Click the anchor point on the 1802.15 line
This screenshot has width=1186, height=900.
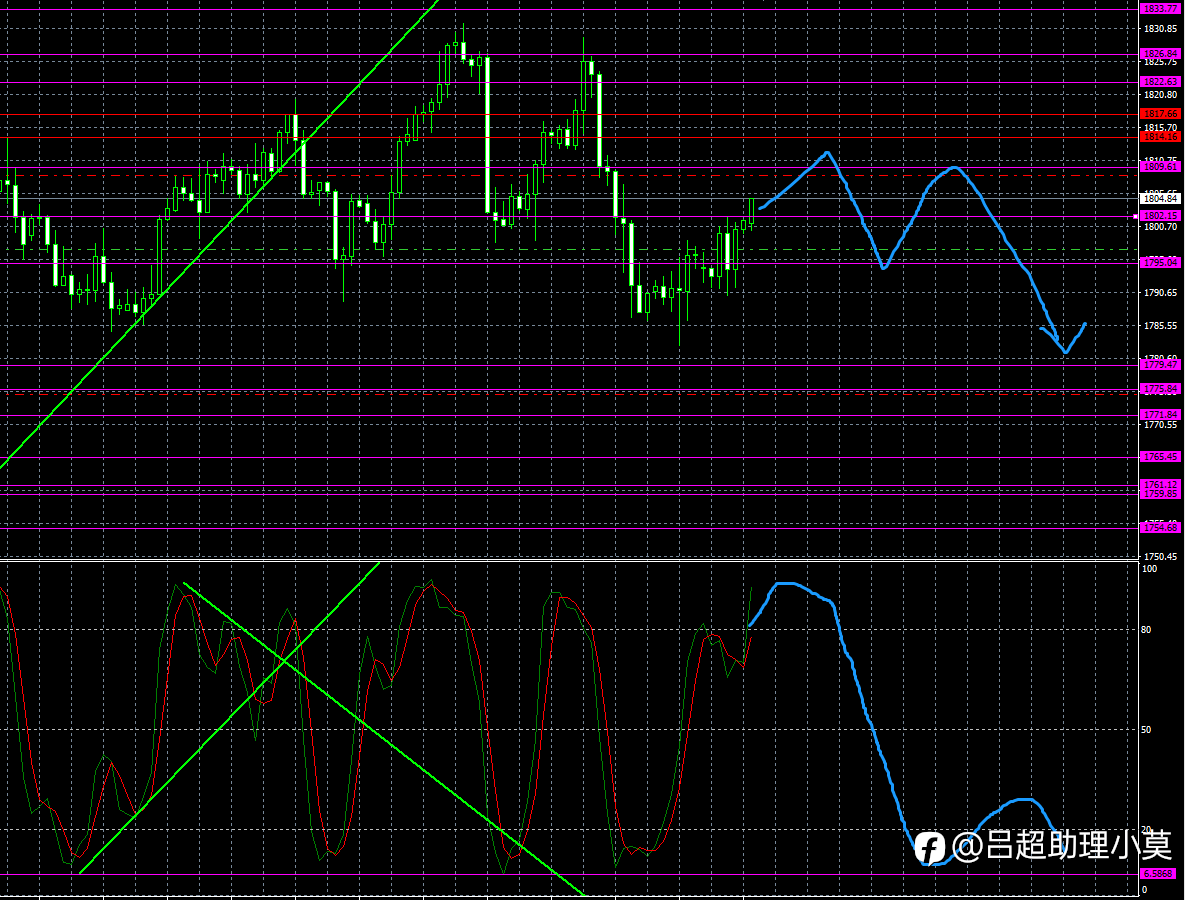(1135, 216)
